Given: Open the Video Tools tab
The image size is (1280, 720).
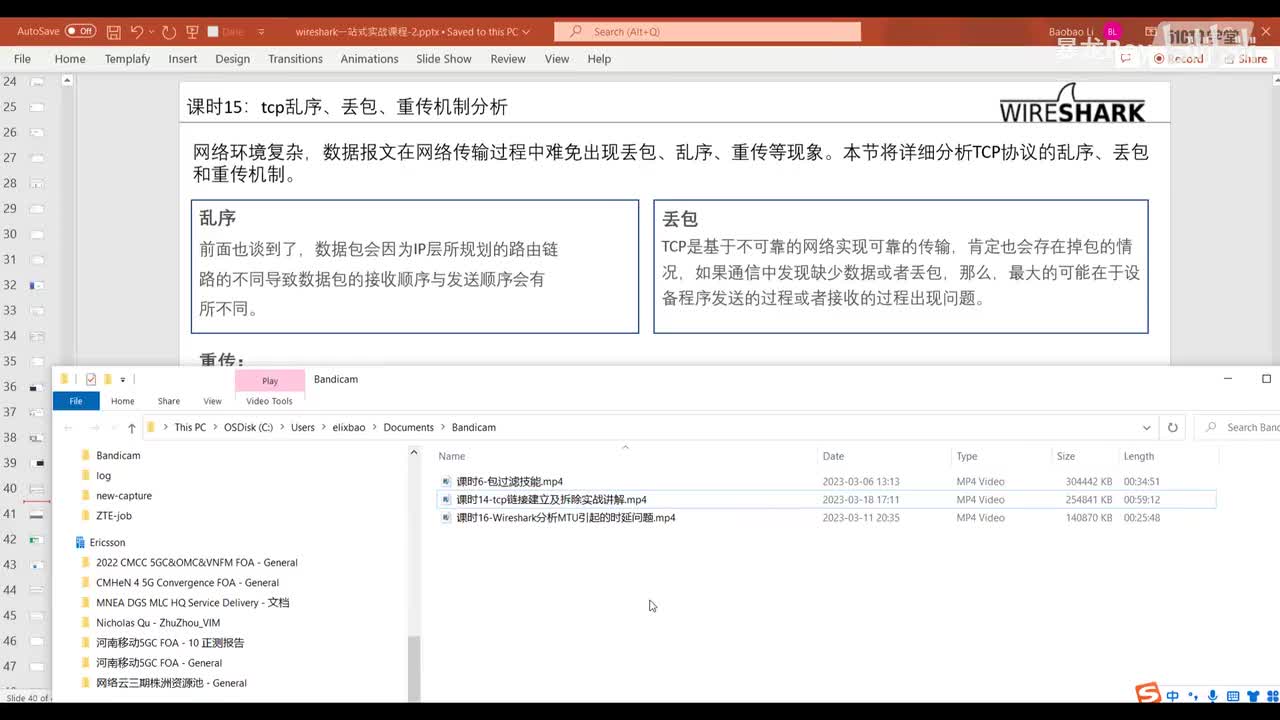Looking at the screenshot, I should [x=269, y=401].
